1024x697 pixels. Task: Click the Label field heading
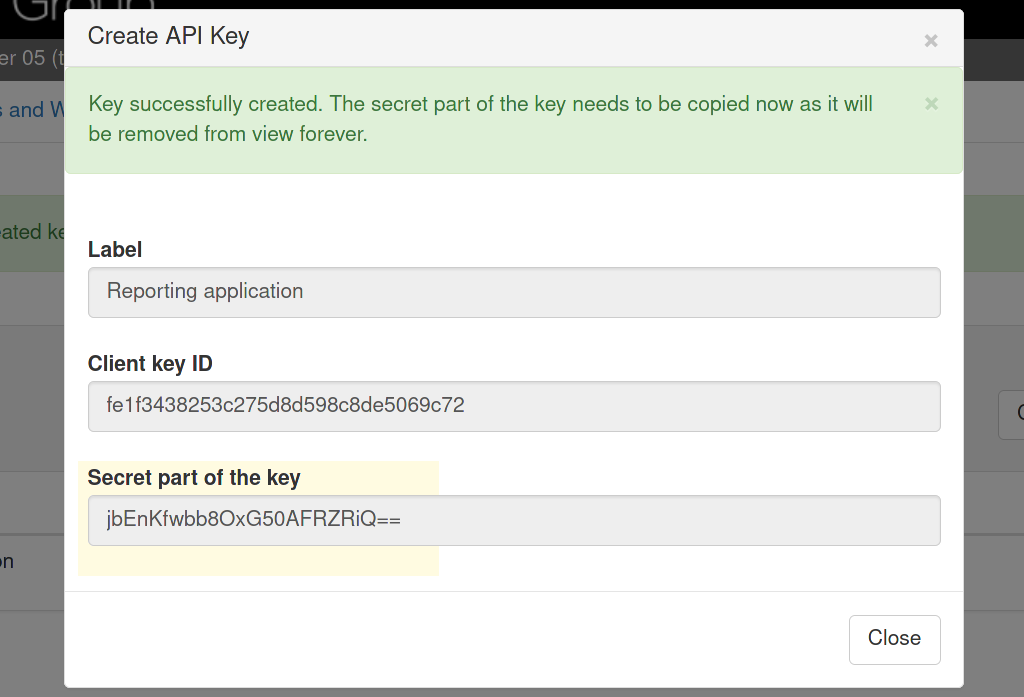click(114, 249)
